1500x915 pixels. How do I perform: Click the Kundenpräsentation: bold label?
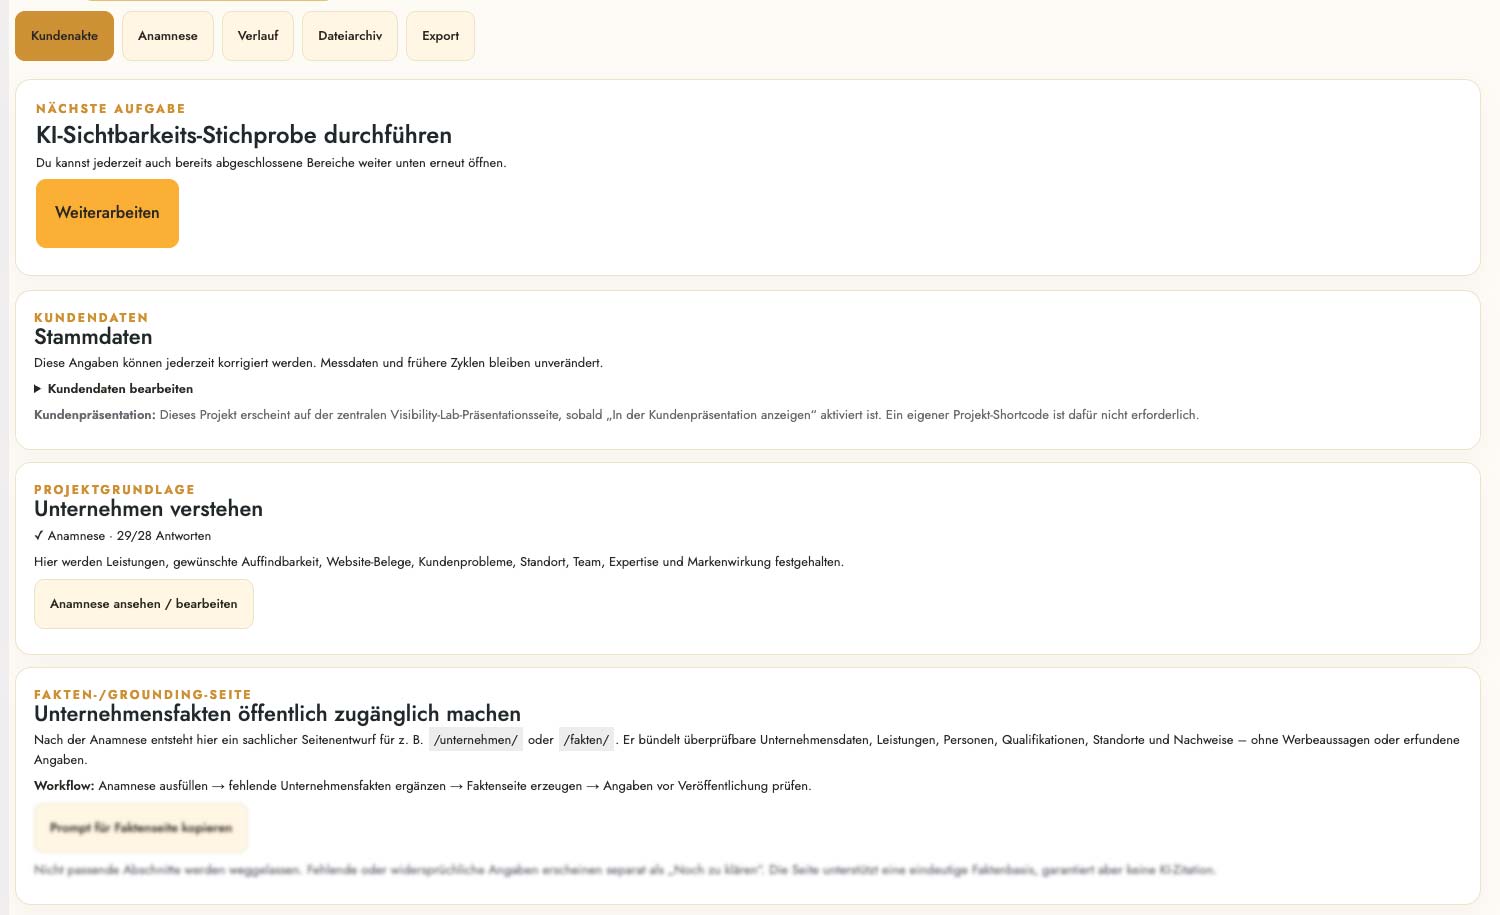[95, 415]
